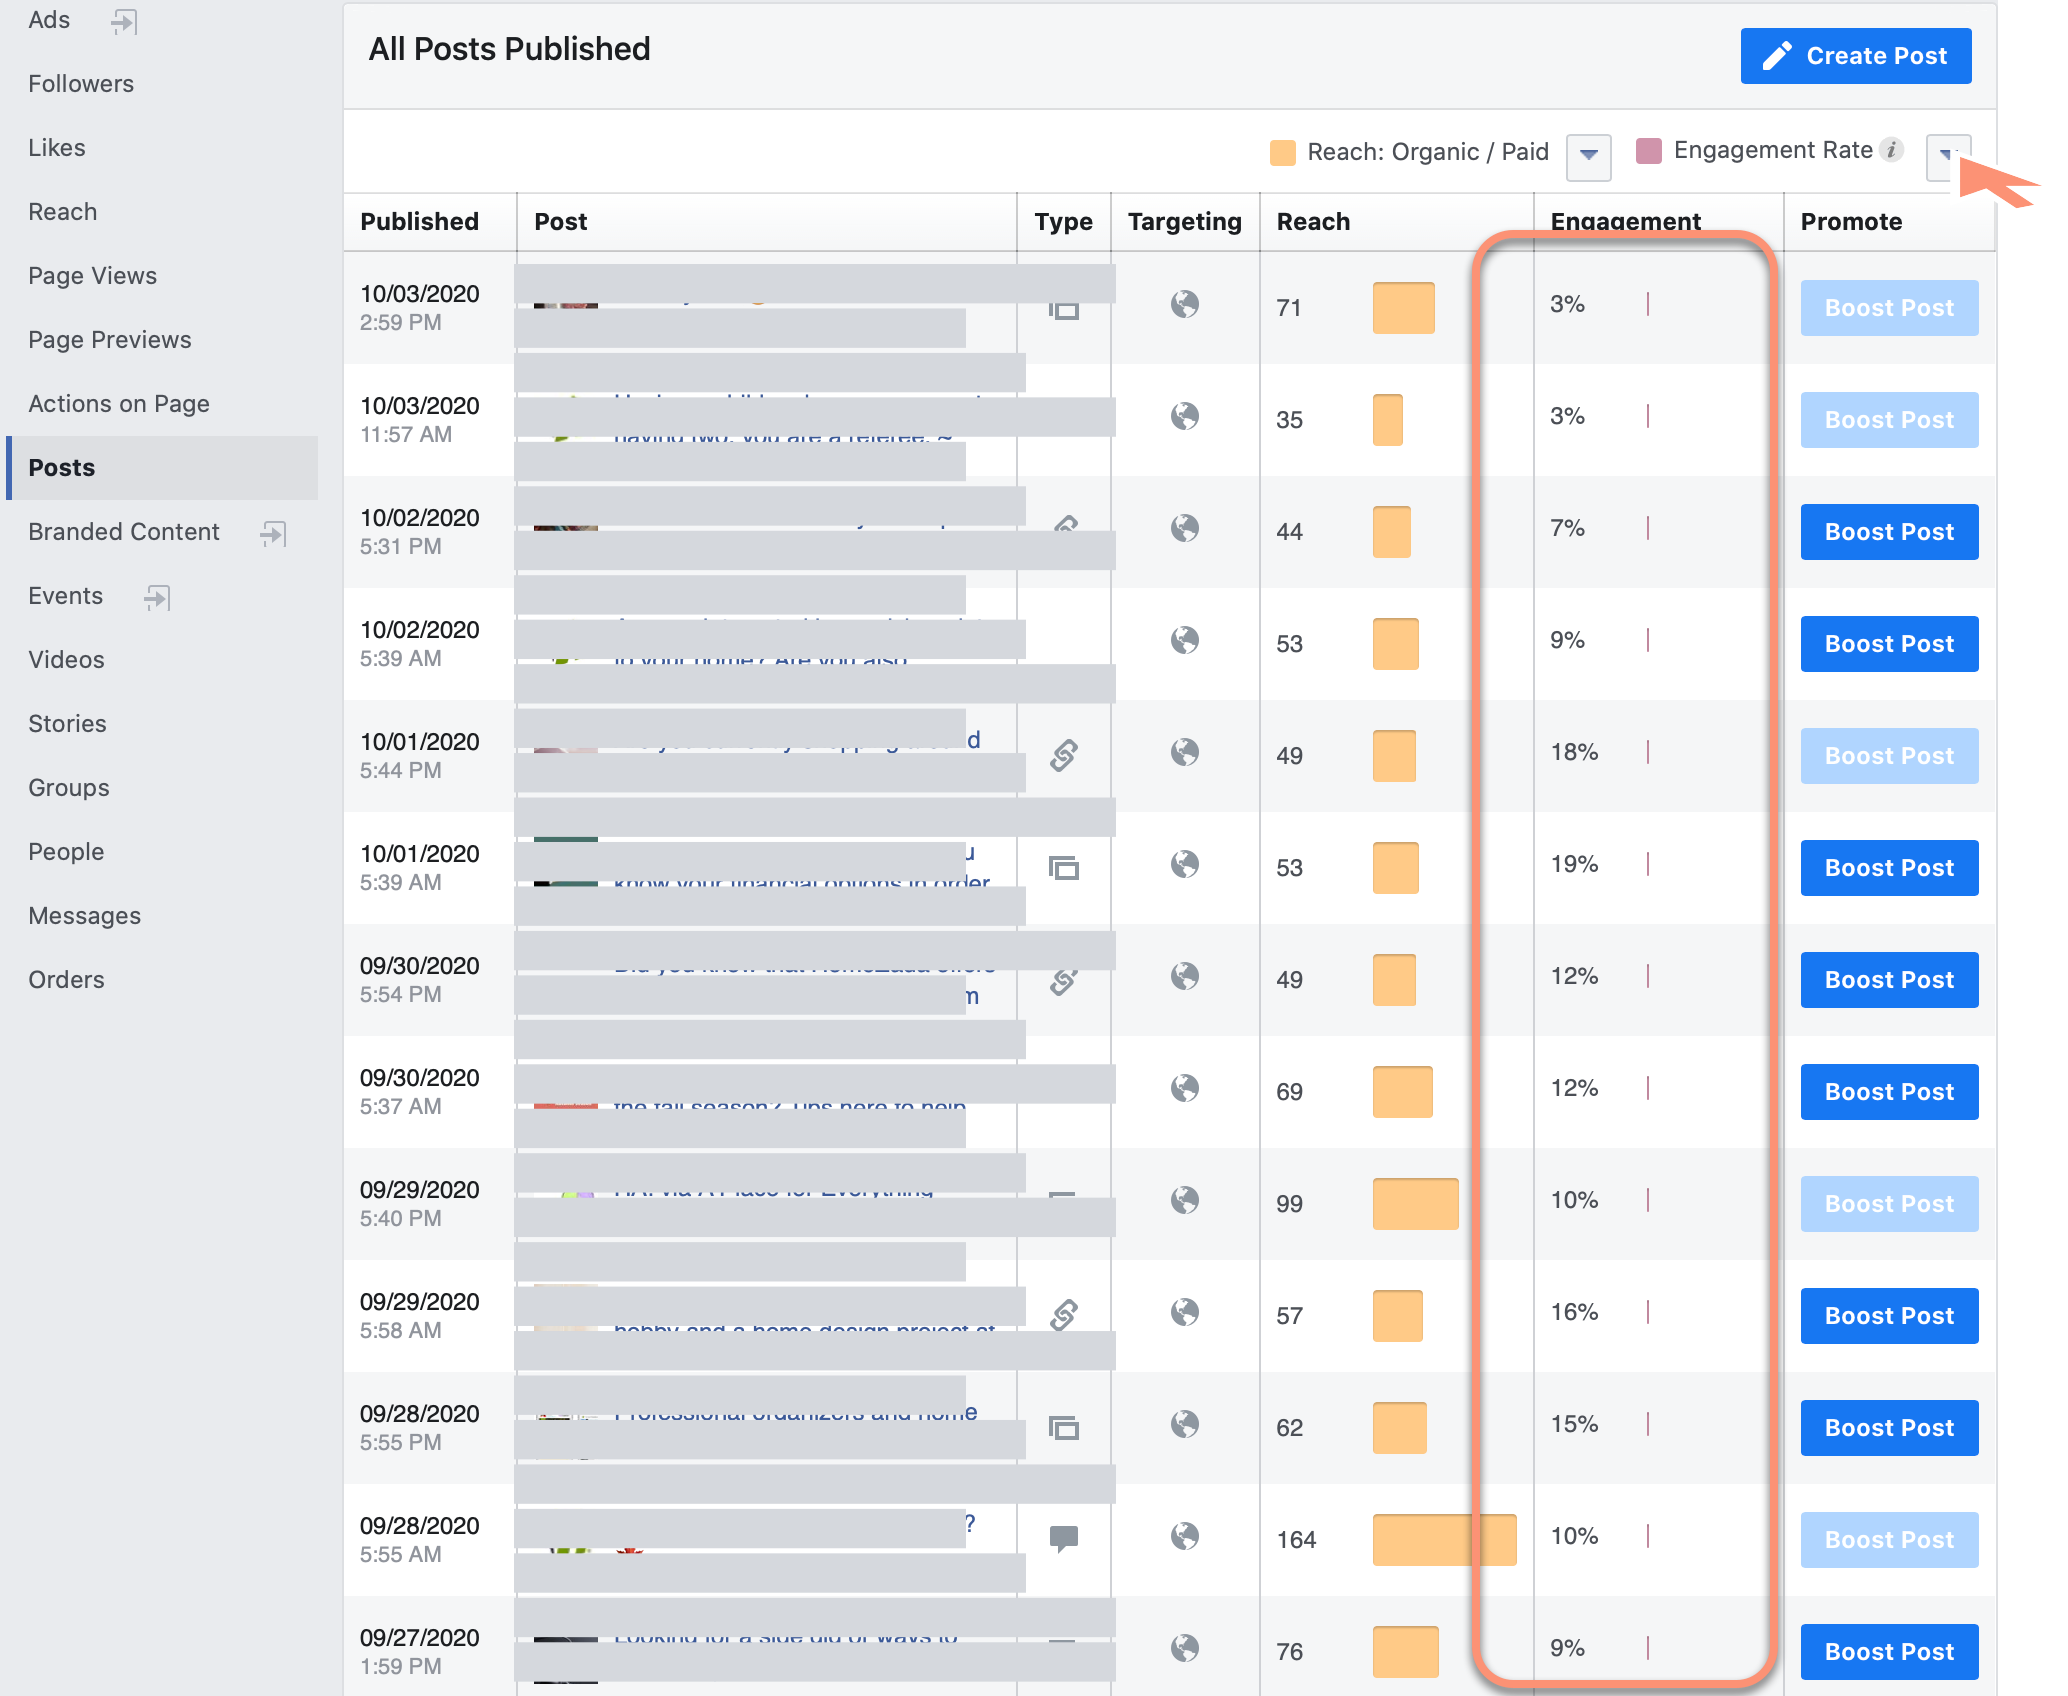The height and width of the screenshot is (1696, 2068).
Task: Click the Engagement Rate info icon
Action: click(x=1890, y=149)
